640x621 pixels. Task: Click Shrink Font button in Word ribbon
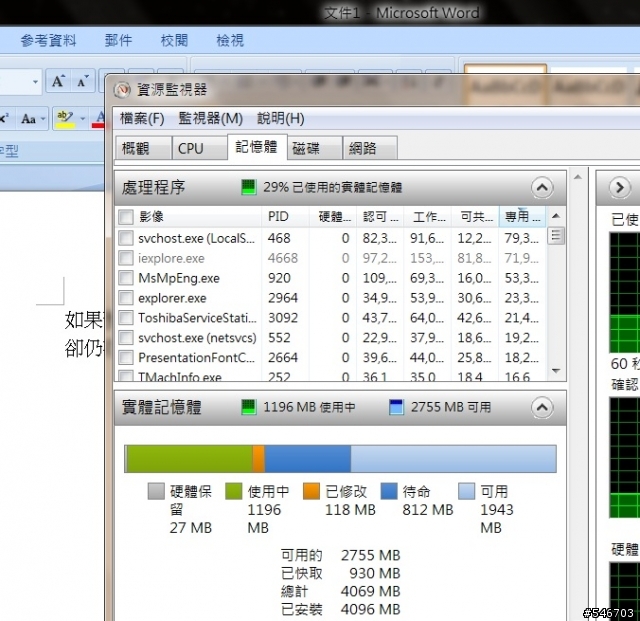tap(83, 81)
